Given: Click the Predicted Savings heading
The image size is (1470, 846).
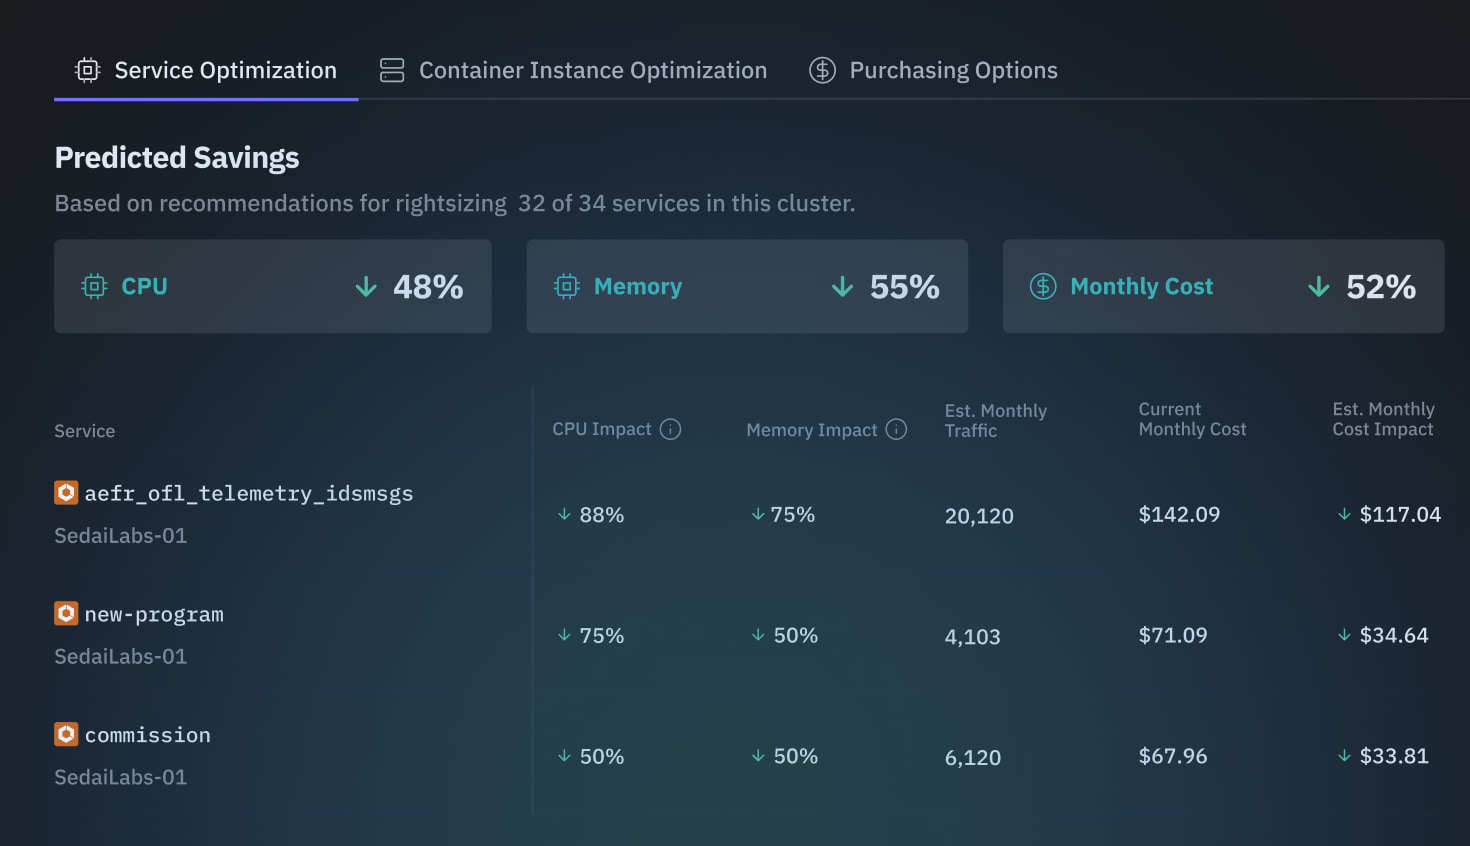Looking at the screenshot, I should [x=177, y=158].
